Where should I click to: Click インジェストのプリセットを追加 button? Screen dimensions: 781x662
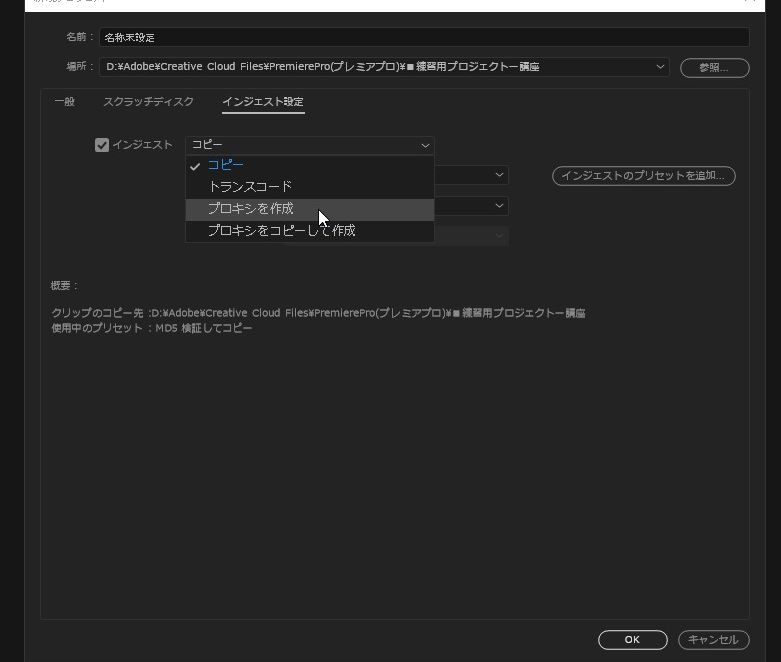click(643, 176)
